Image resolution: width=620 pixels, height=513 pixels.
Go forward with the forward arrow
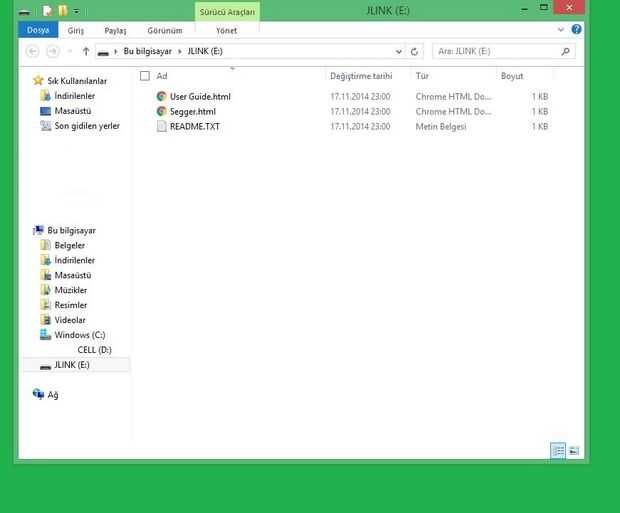point(53,51)
